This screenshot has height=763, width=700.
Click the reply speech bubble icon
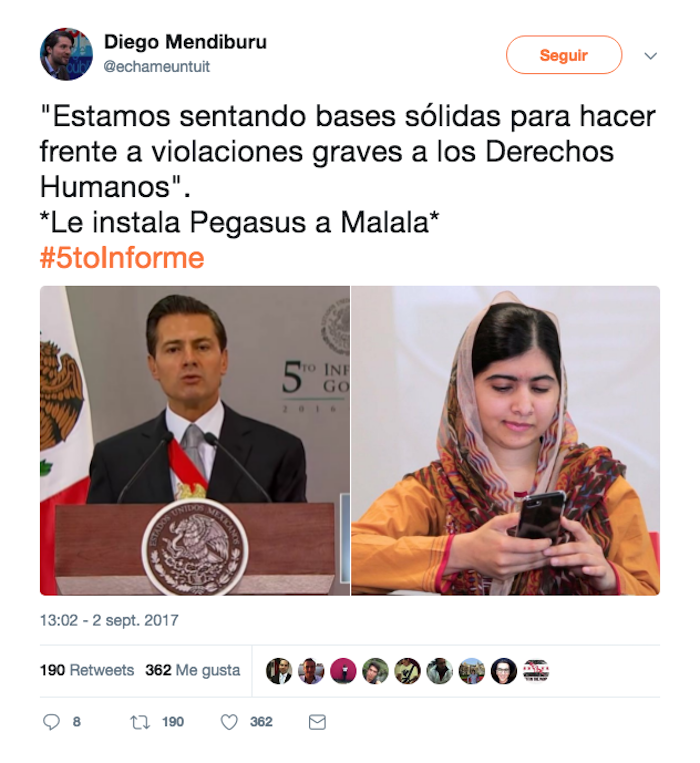(x=51, y=722)
